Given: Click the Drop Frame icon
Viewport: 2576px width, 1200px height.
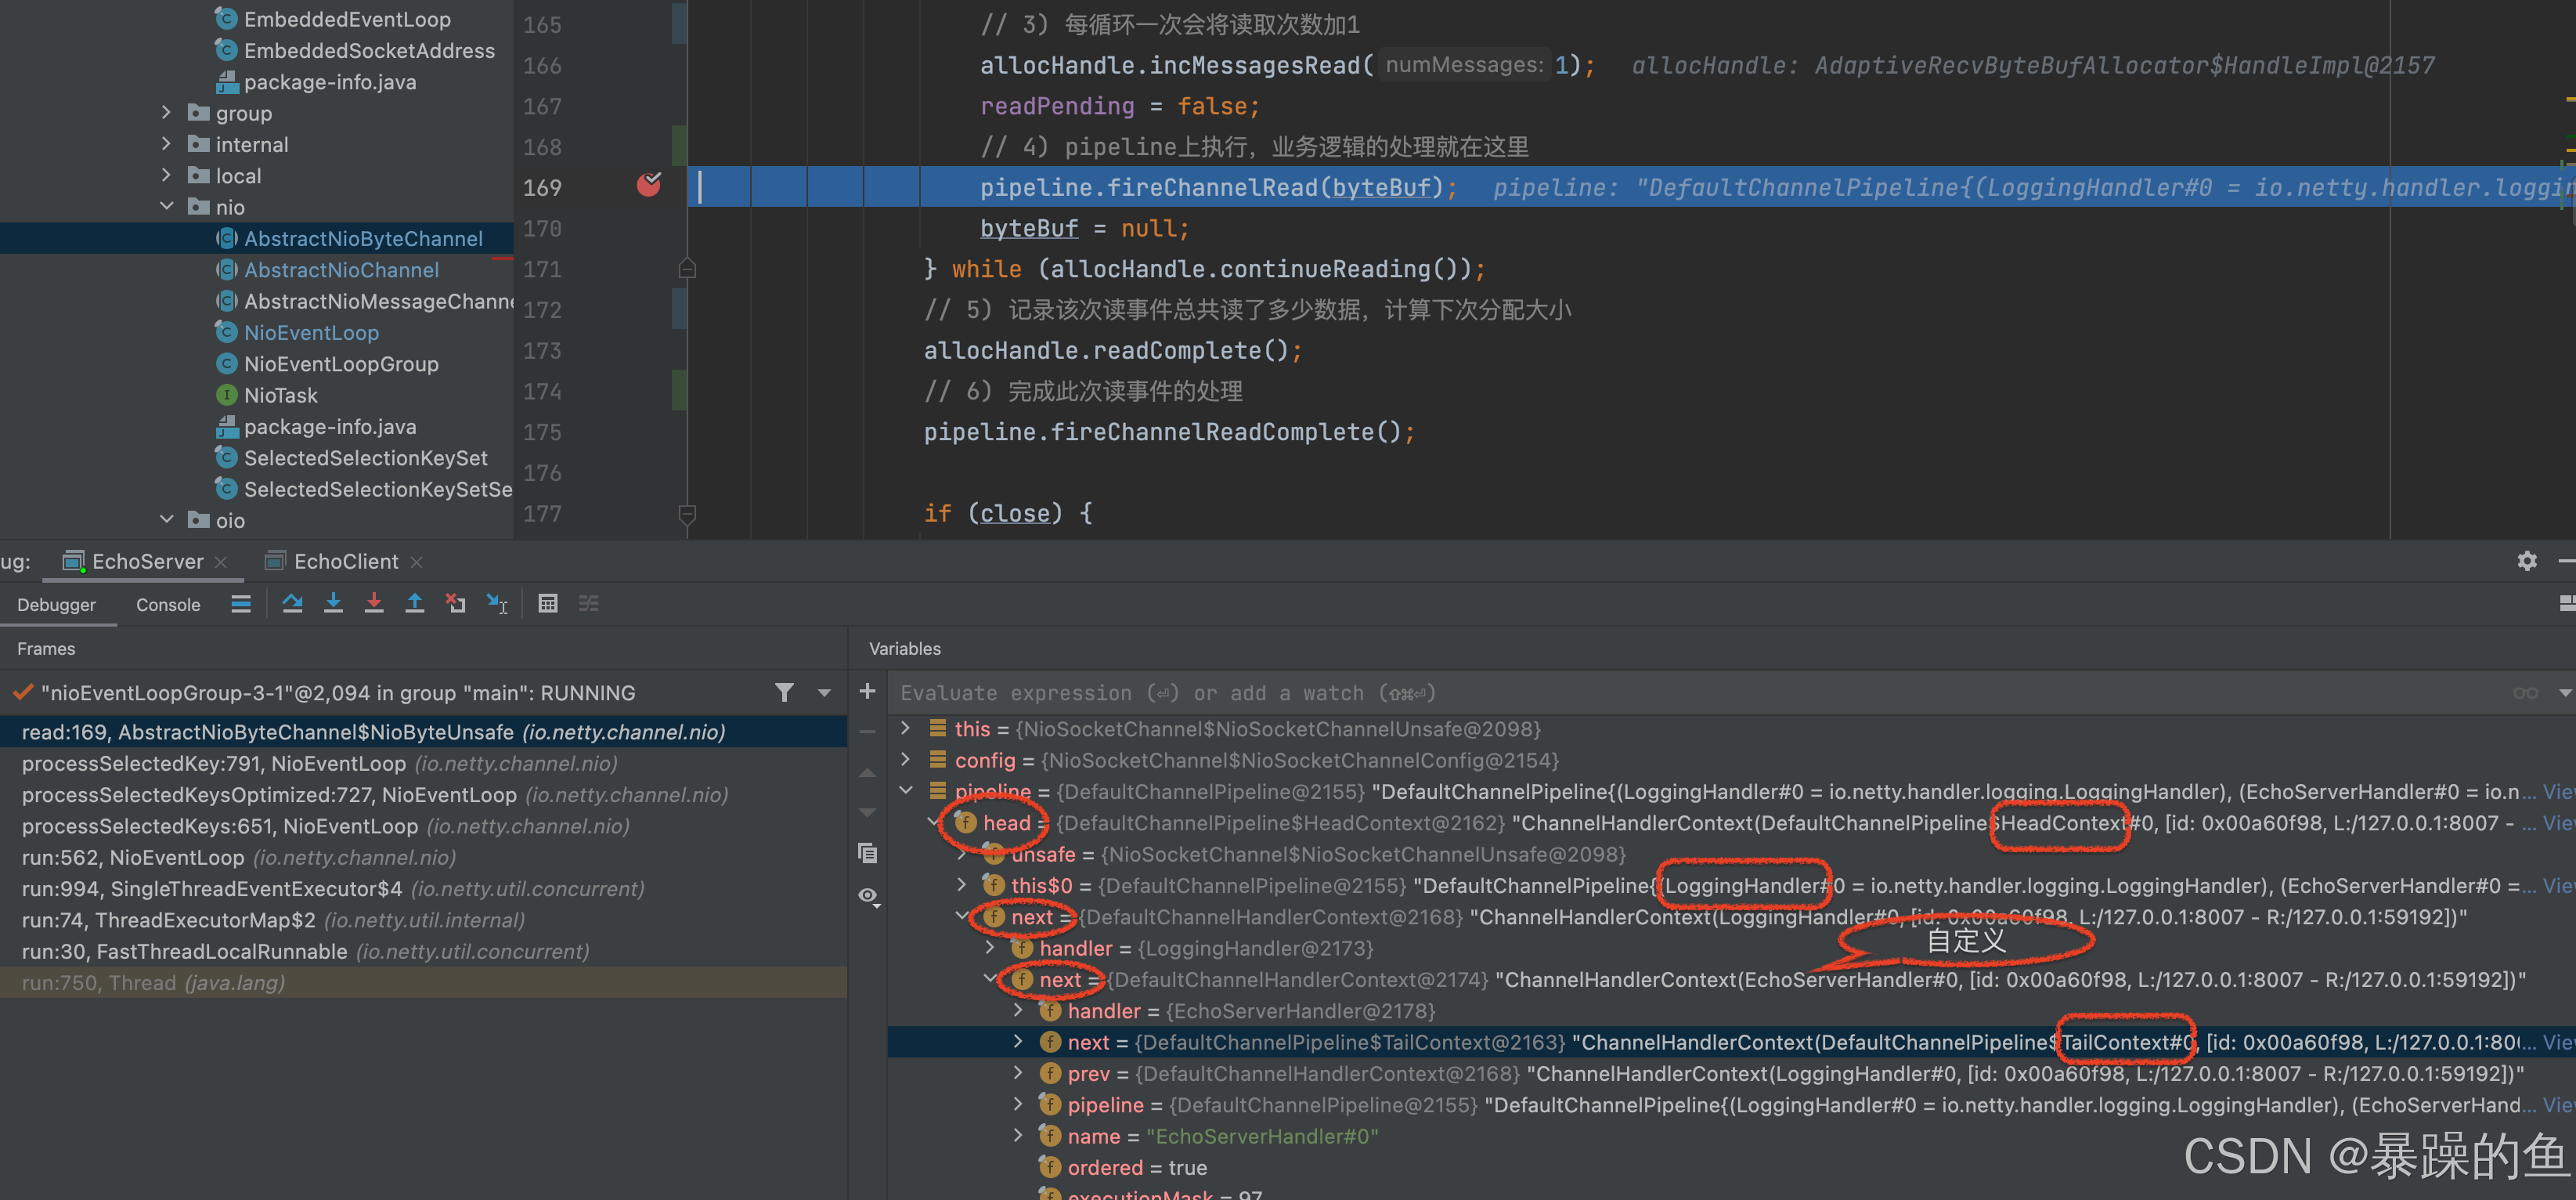Looking at the screenshot, I should [456, 603].
